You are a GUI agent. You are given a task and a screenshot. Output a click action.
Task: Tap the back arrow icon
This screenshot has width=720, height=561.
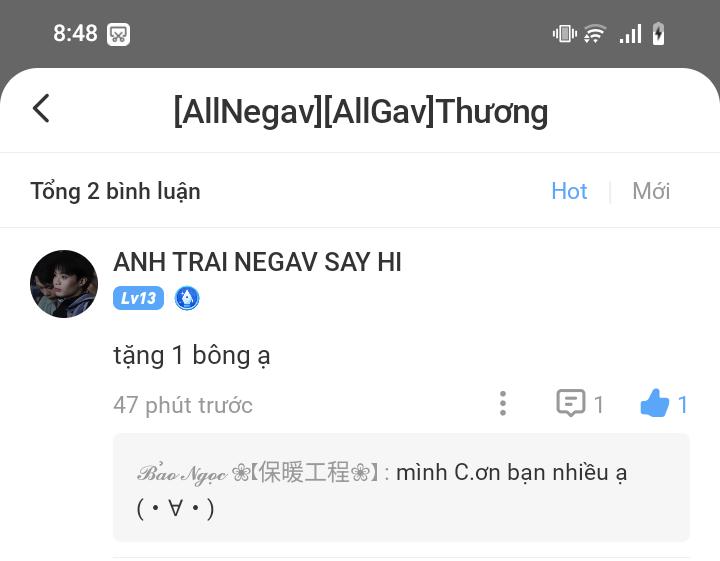pos(41,108)
